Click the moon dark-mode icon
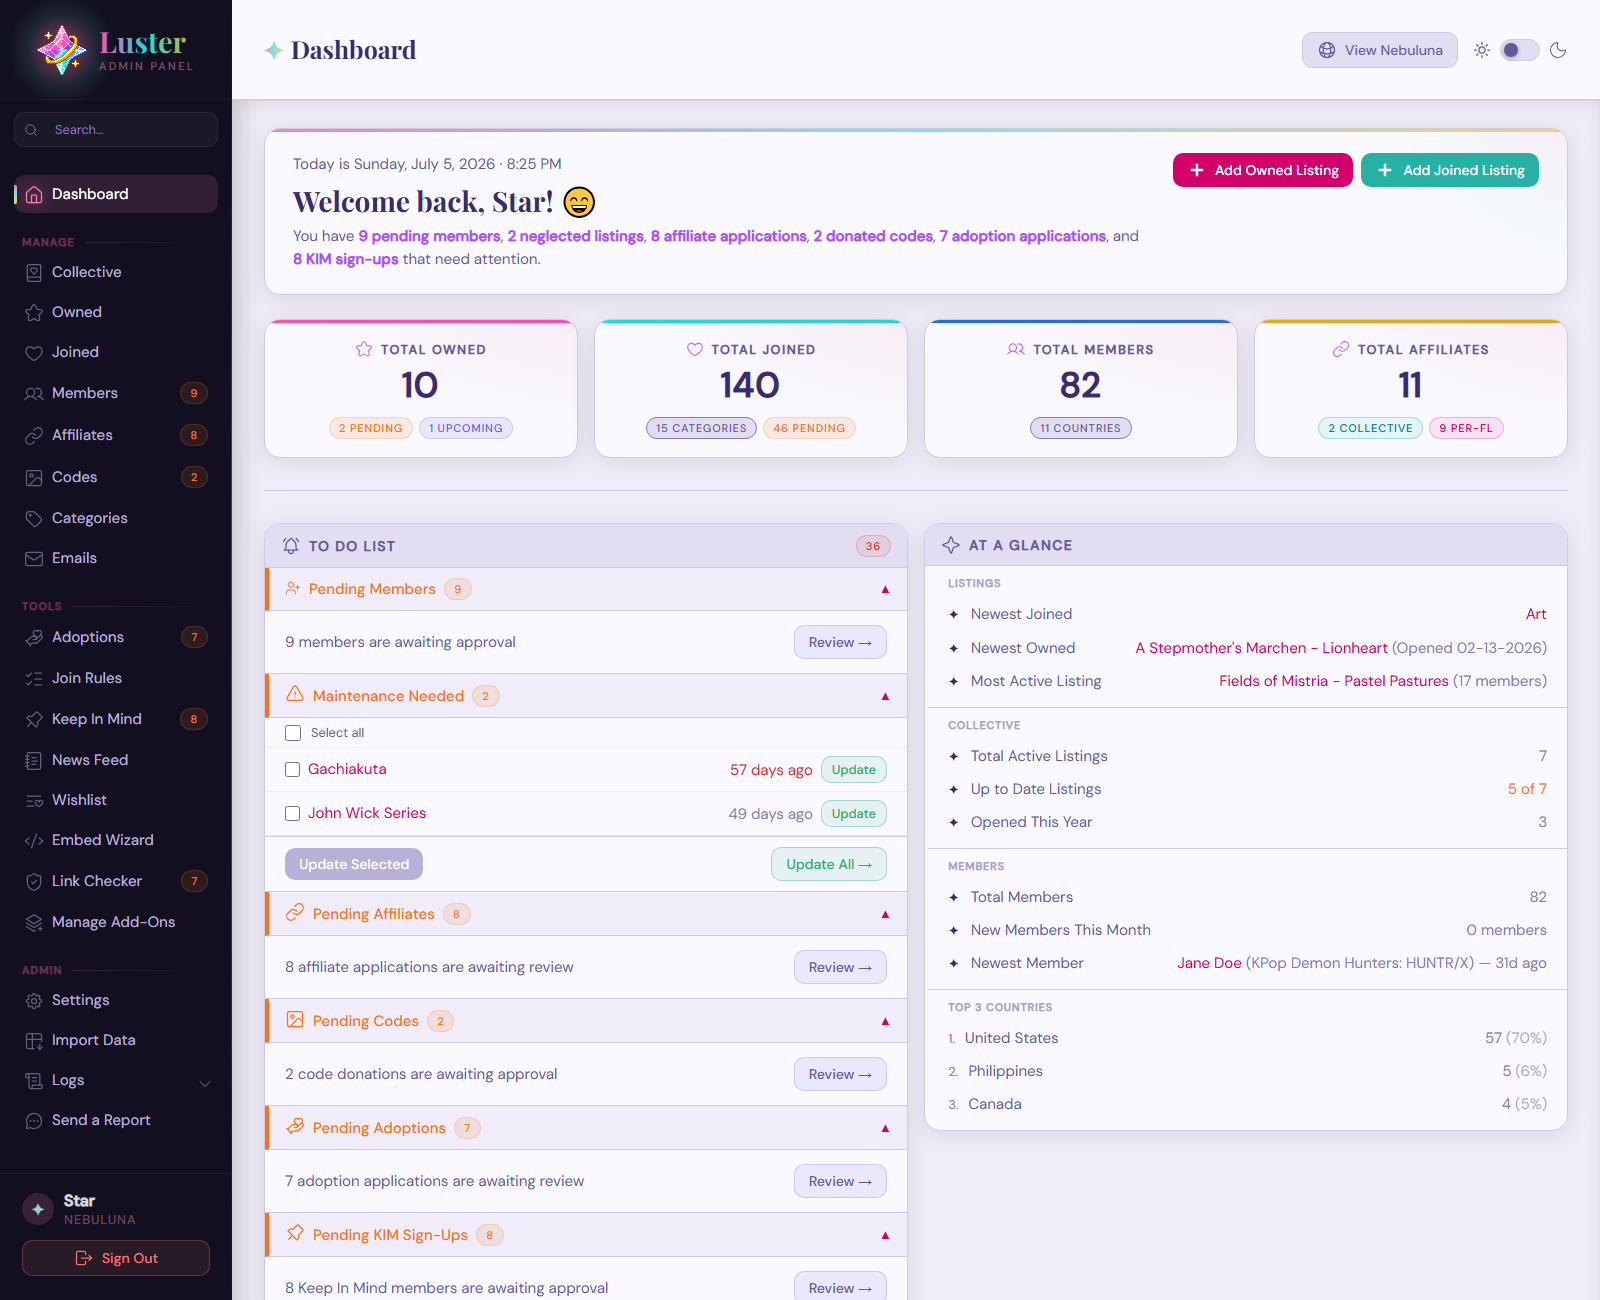1600x1300 pixels. pyautogui.click(x=1558, y=50)
